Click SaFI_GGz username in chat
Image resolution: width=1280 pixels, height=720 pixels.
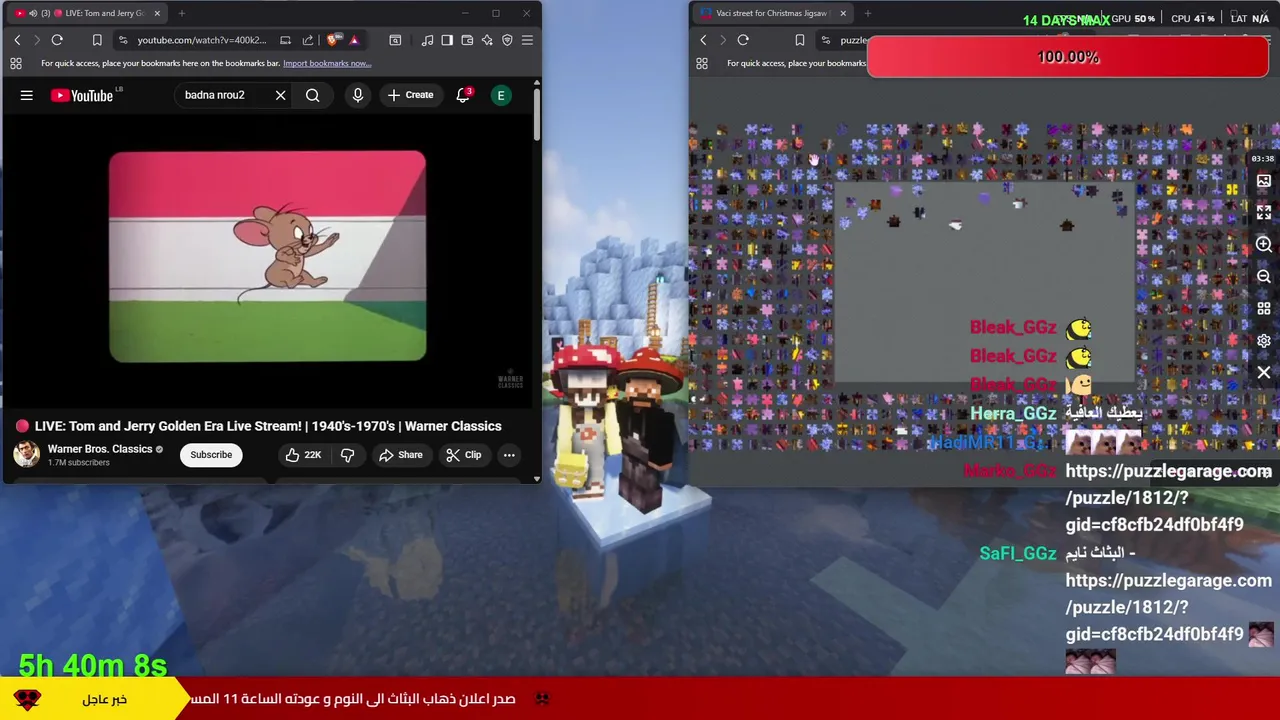click(x=1018, y=553)
